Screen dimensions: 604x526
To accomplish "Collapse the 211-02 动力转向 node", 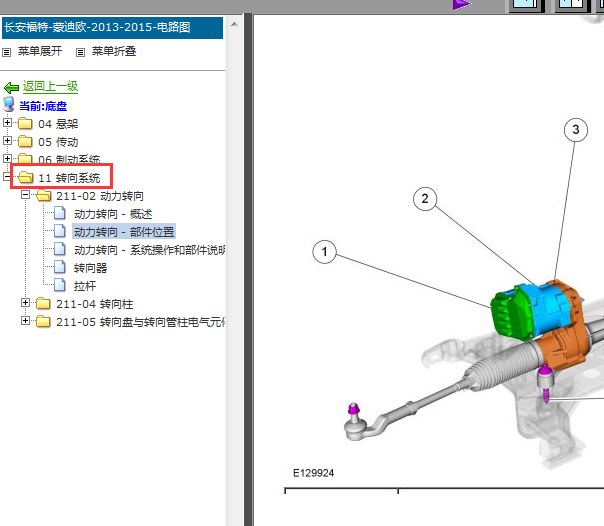I will tap(26, 196).
